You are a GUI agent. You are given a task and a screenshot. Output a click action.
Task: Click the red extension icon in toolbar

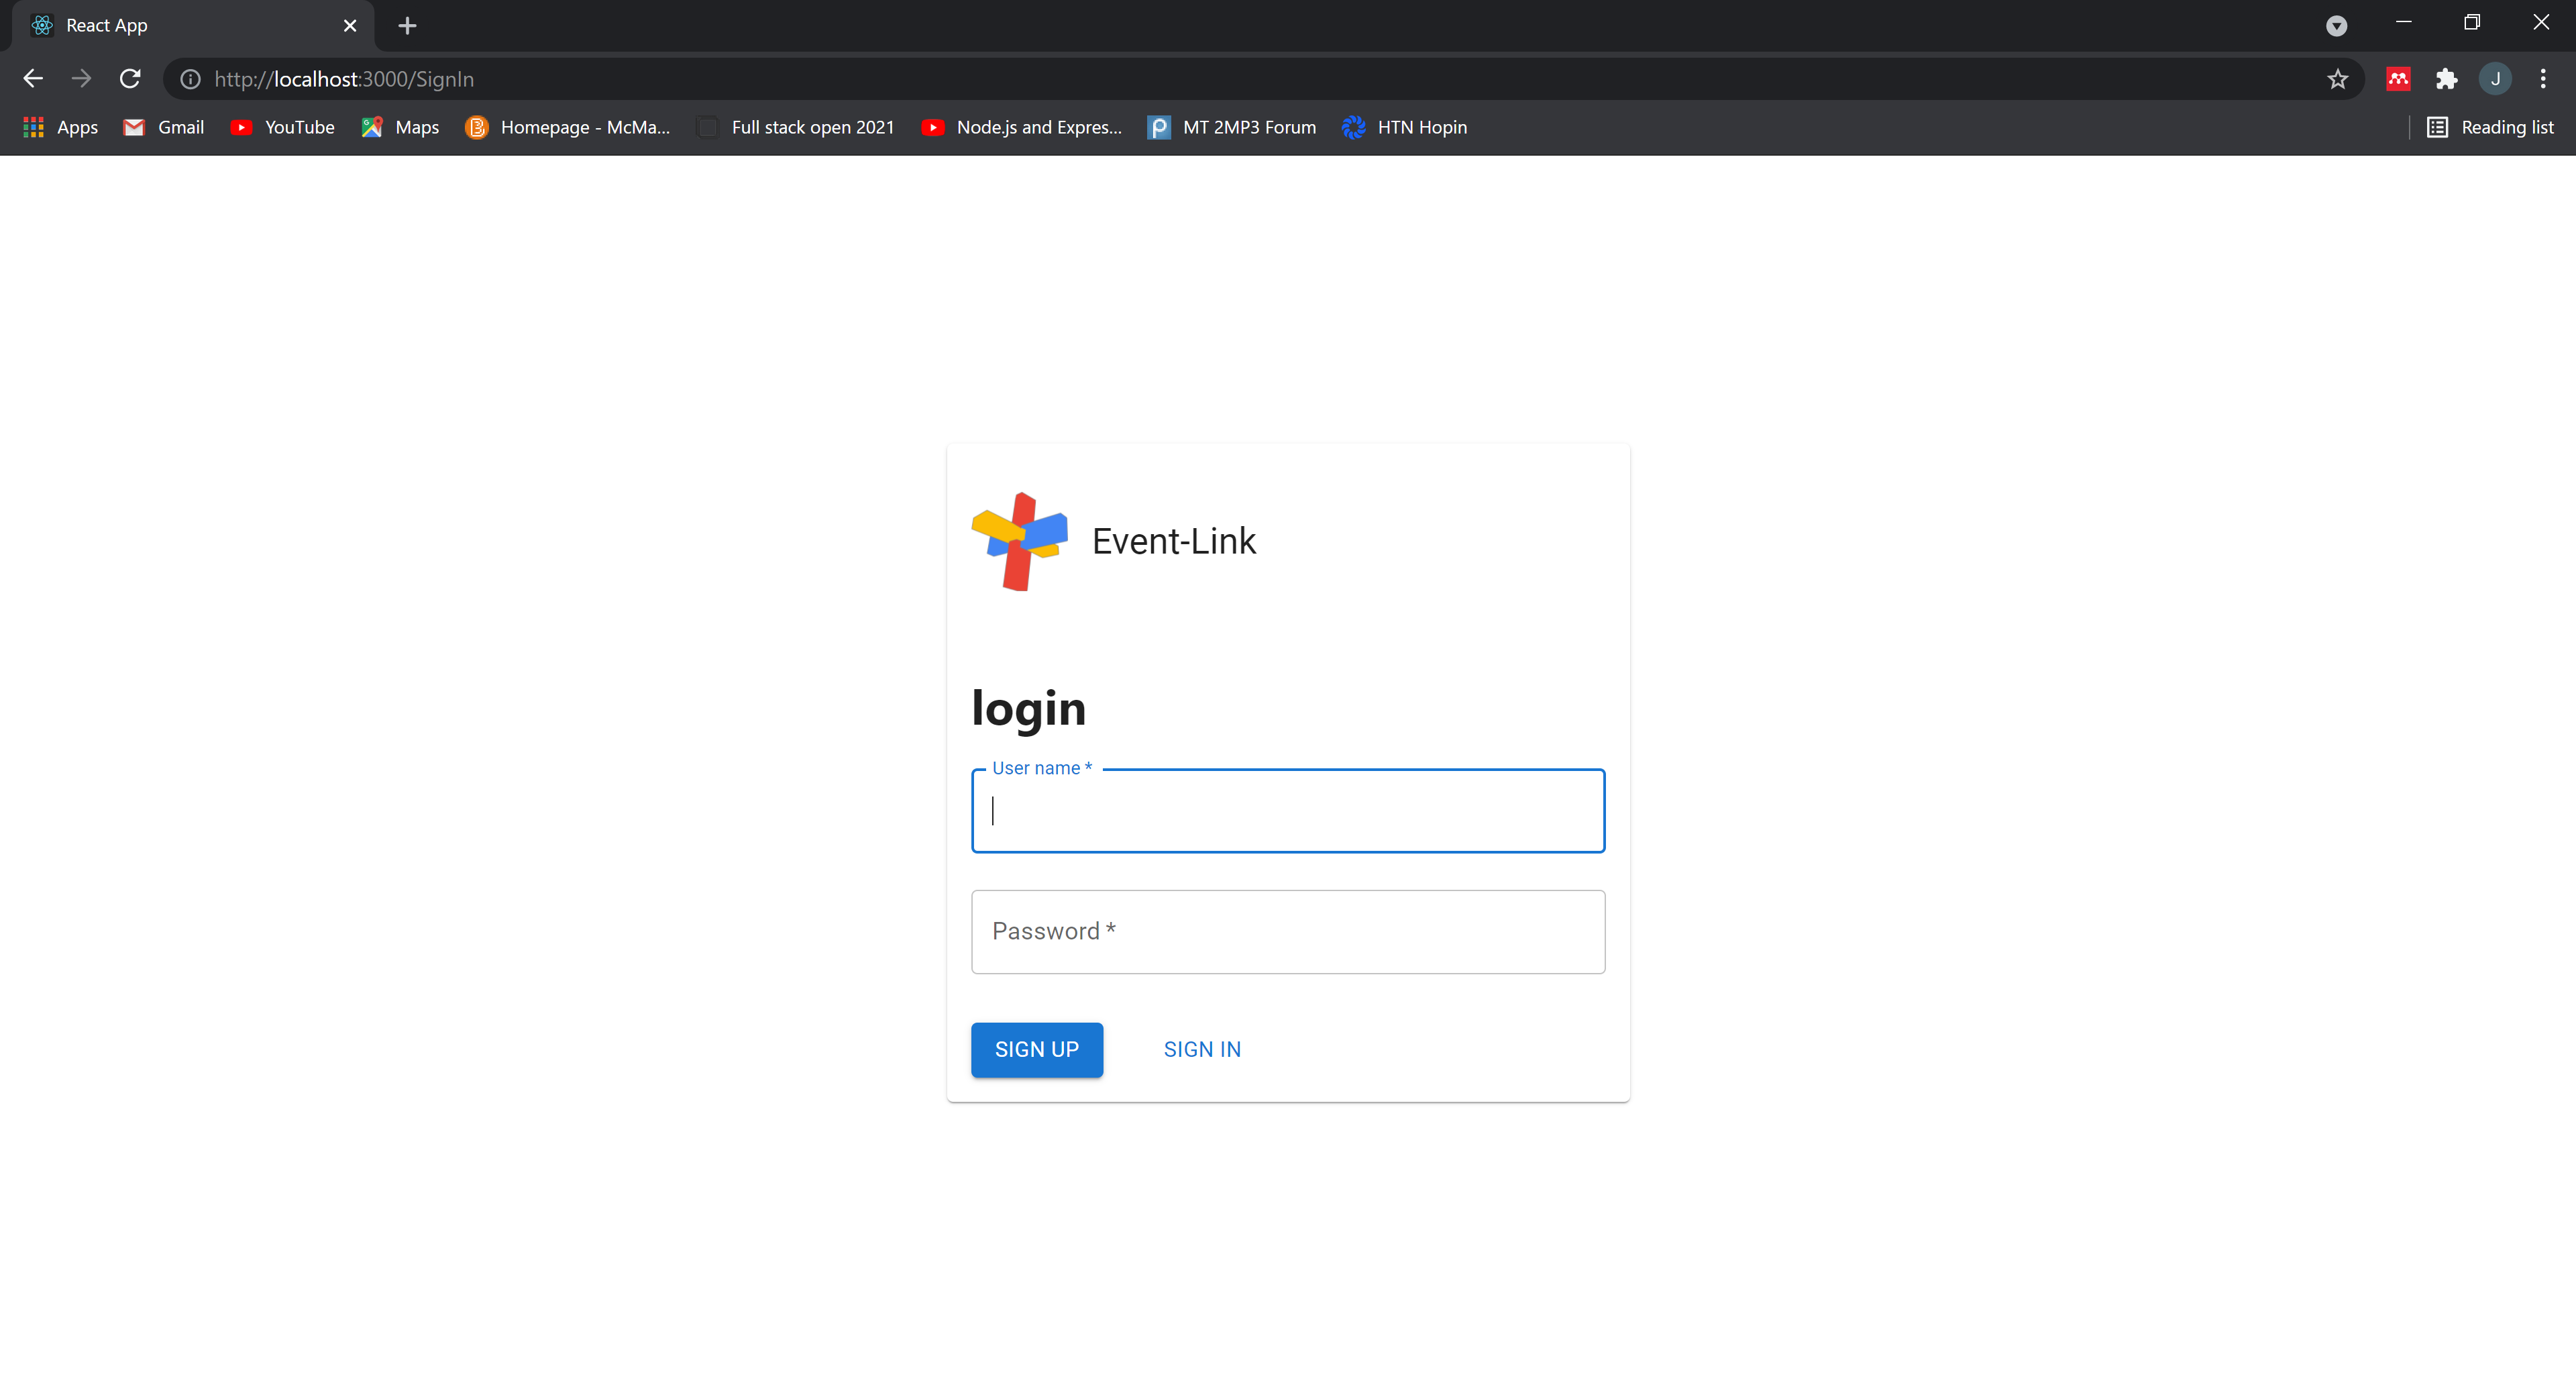[2398, 79]
